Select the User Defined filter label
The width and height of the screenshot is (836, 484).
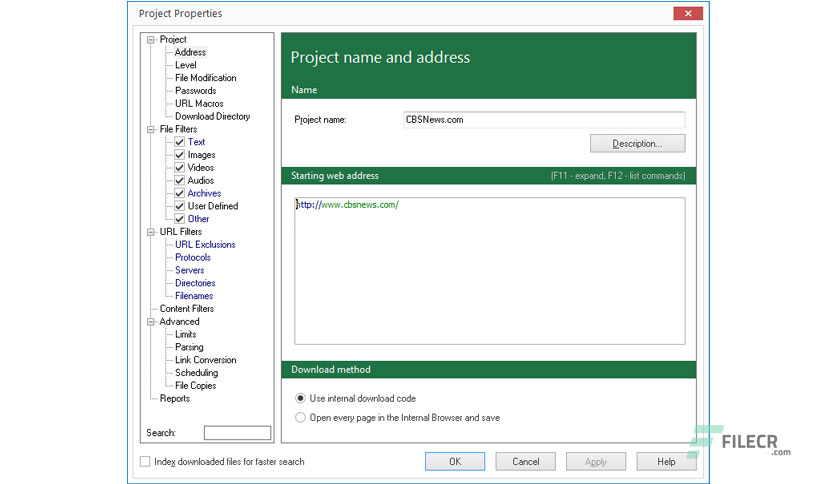pos(213,206)
